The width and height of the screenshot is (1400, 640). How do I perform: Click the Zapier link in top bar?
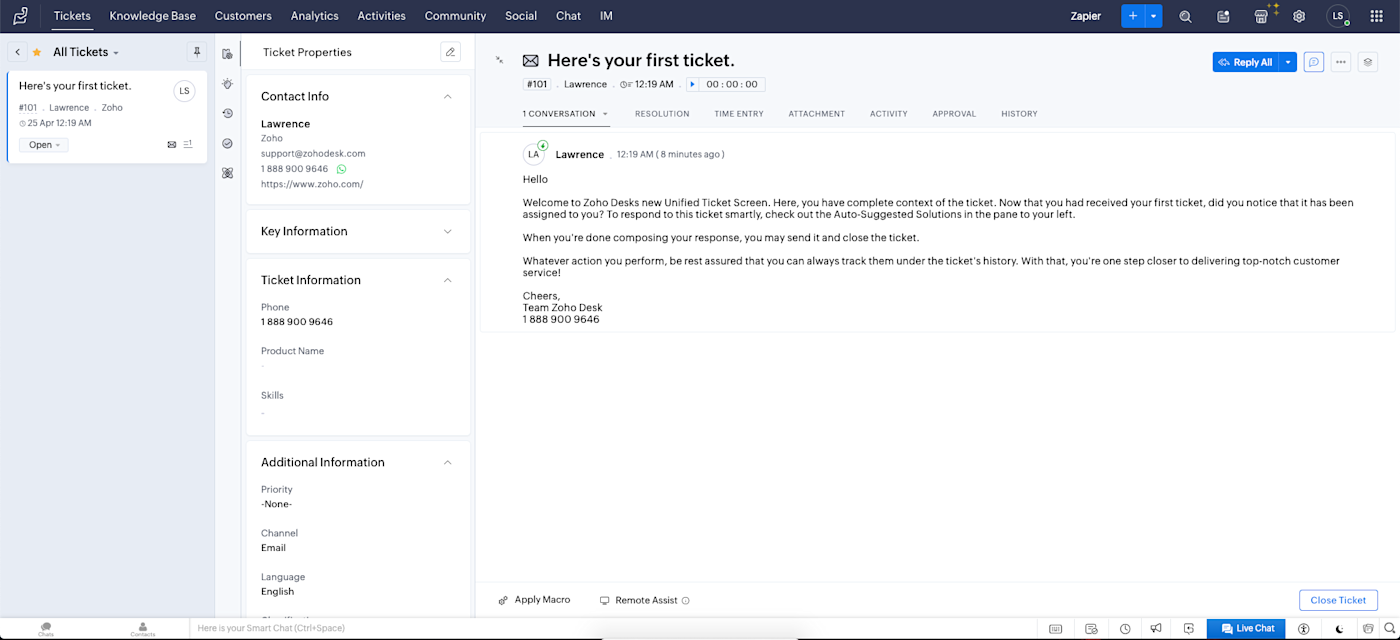point(1085,16)
